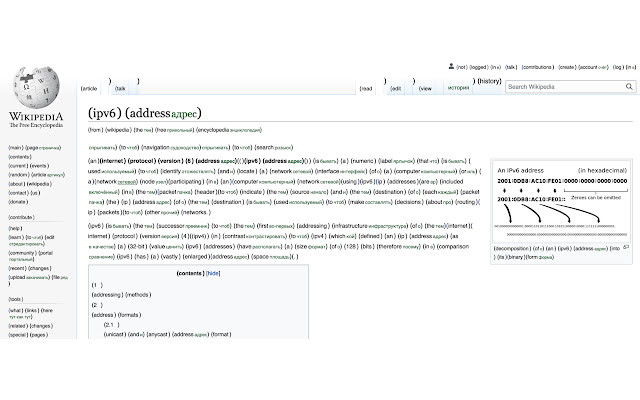Switch to the article tab
Screen dimensions: 640x400
[x=89, y=89]
